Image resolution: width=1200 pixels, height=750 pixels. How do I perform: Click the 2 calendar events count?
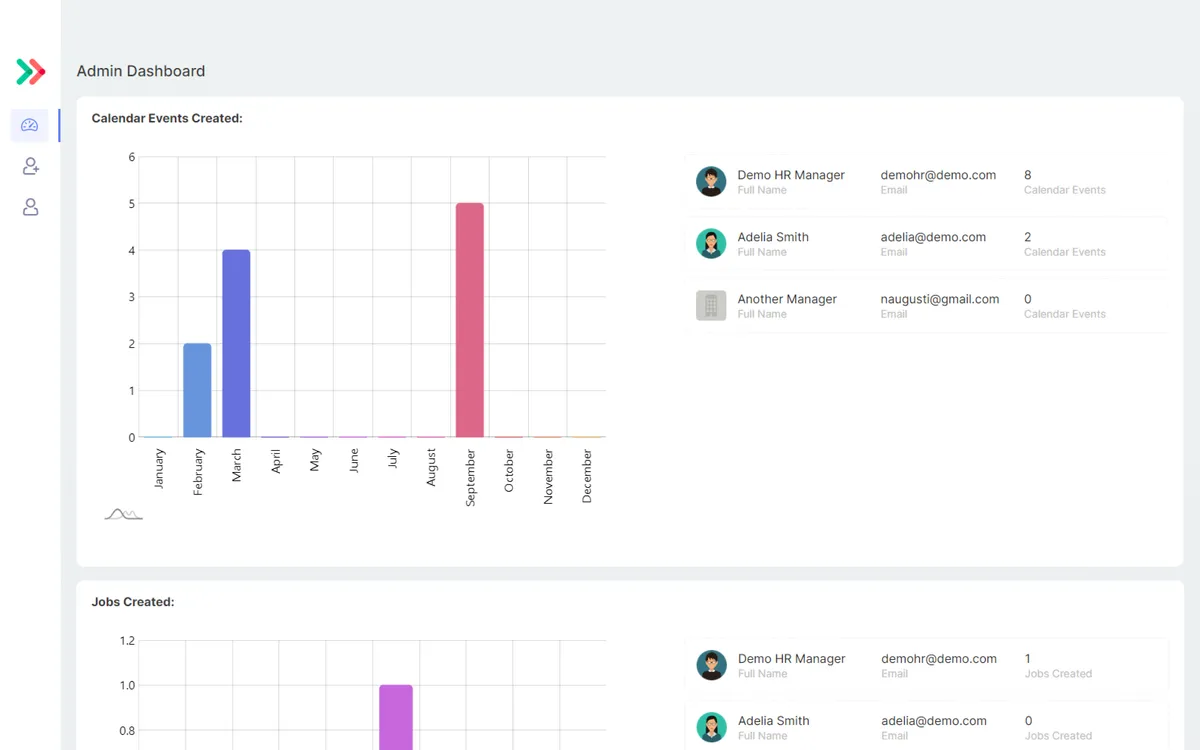(1028, 237)
